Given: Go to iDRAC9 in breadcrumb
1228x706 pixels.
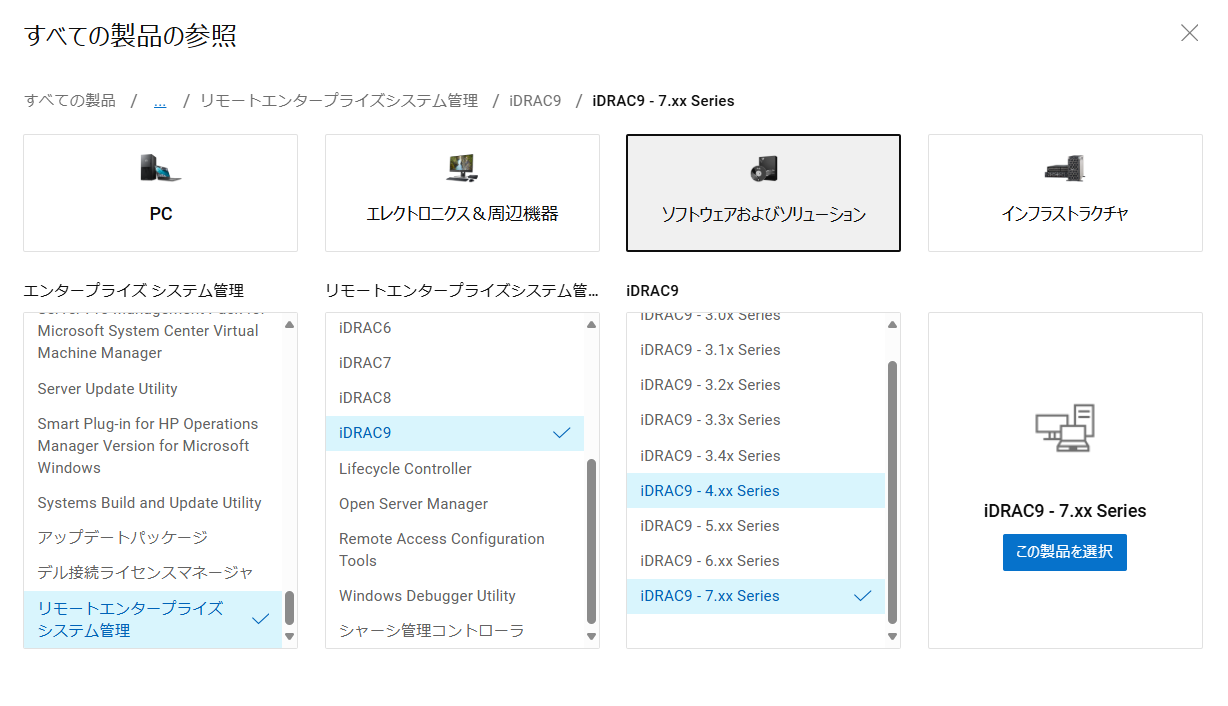Looking at the screenshot, I should 535,101.
